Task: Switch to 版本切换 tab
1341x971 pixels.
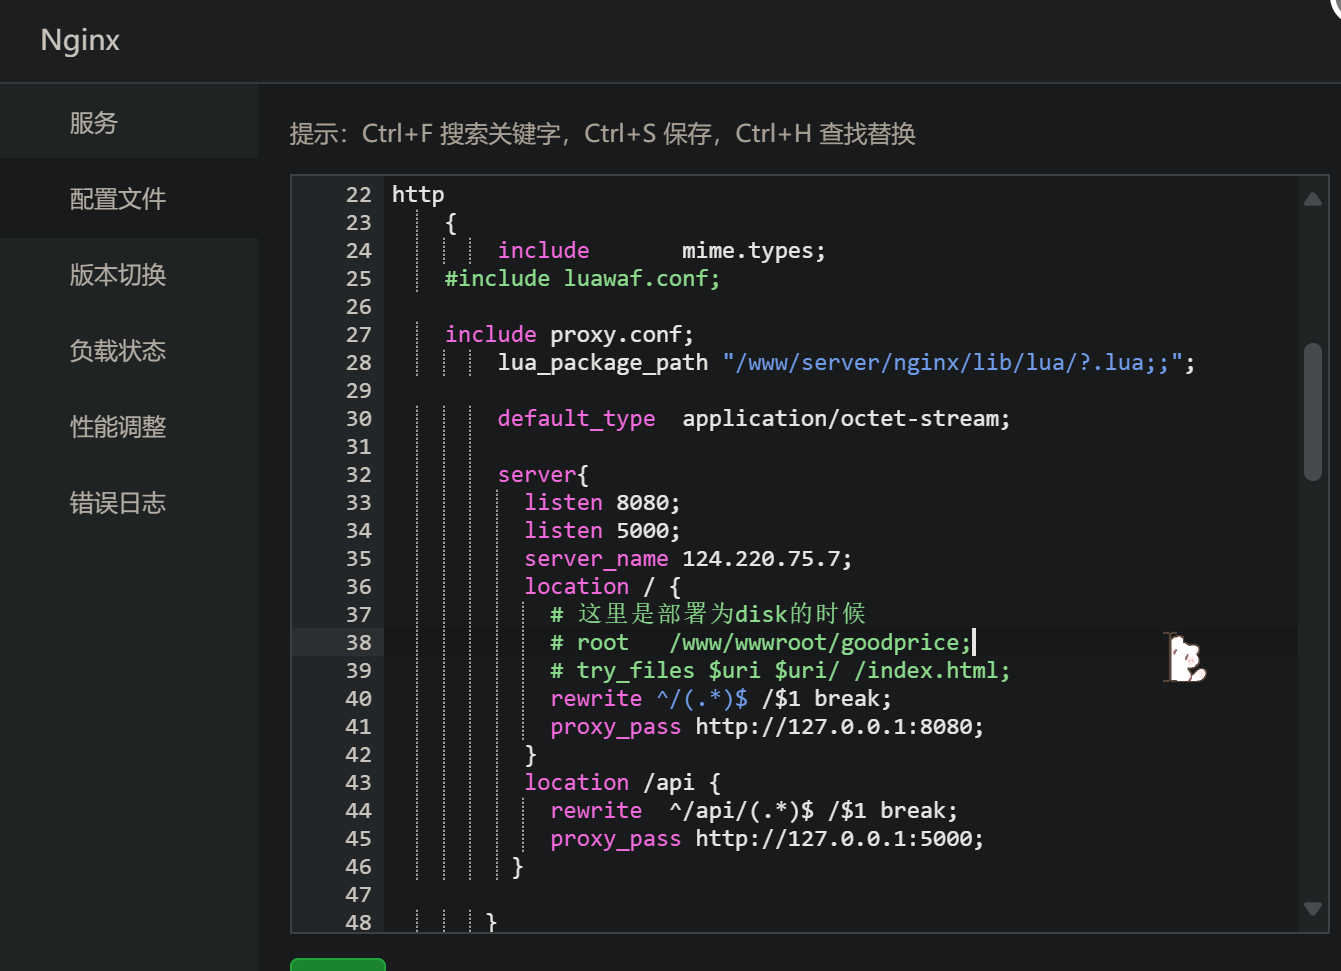Action: click(x=118, y=275)
